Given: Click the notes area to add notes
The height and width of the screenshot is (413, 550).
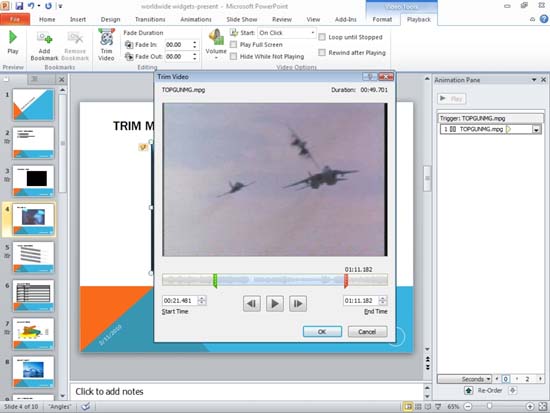Looking at the screenshot, I should [x=247, y=392].
